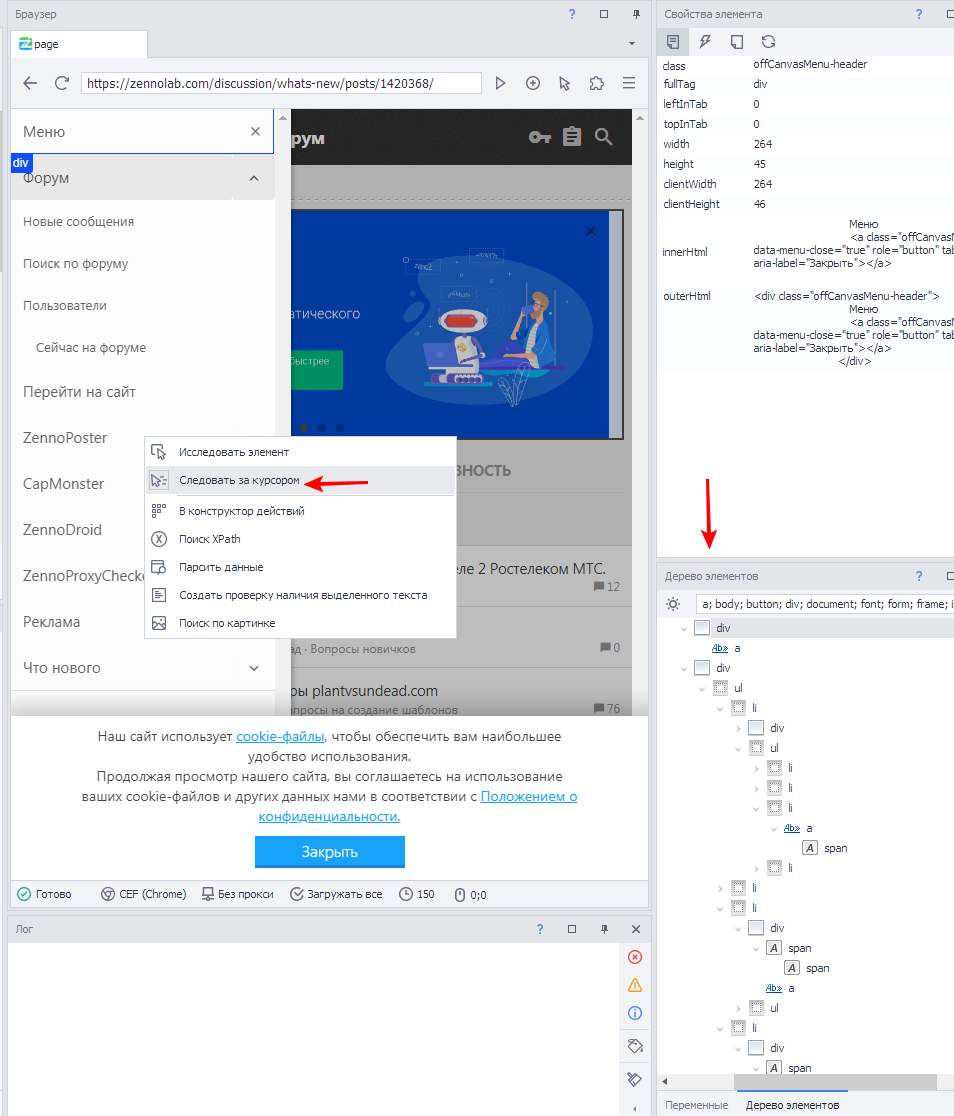The width and height of the screenshot is (954, 1116).
Task: Open help for the Дерево элементов panel
Action: tap(918, 576)
